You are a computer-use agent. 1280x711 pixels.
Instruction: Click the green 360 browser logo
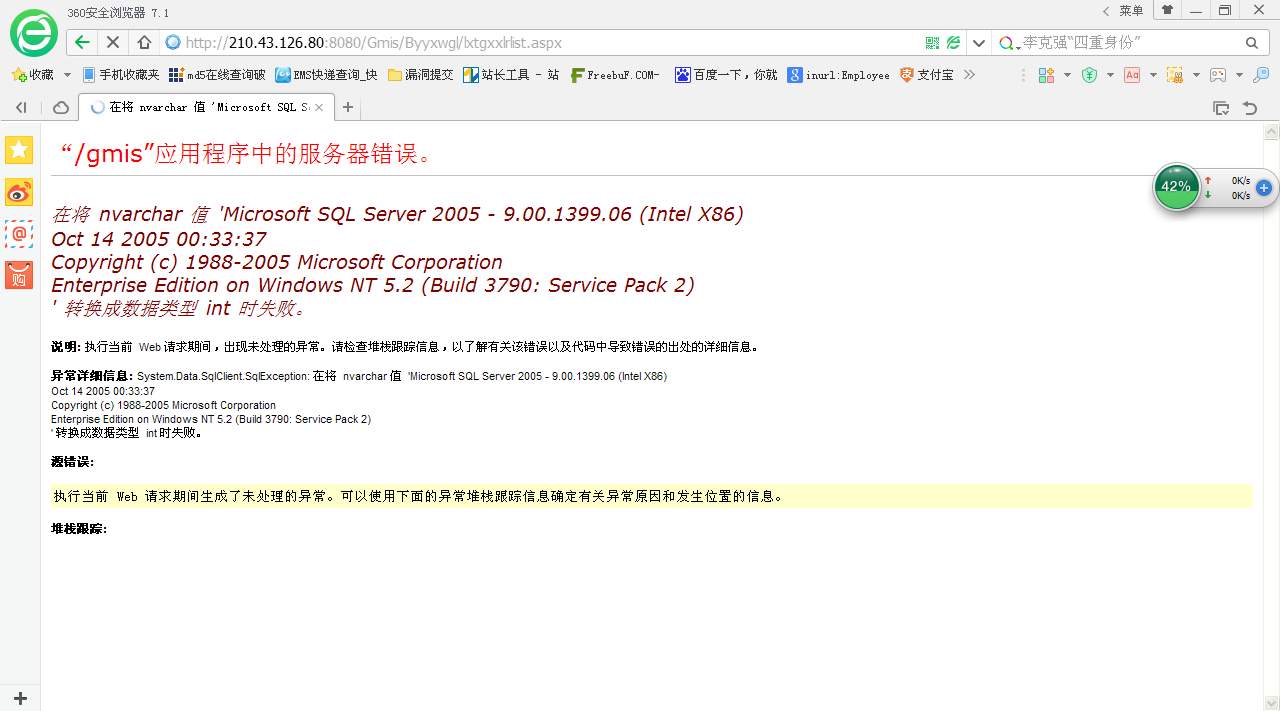tap(34, 33)
